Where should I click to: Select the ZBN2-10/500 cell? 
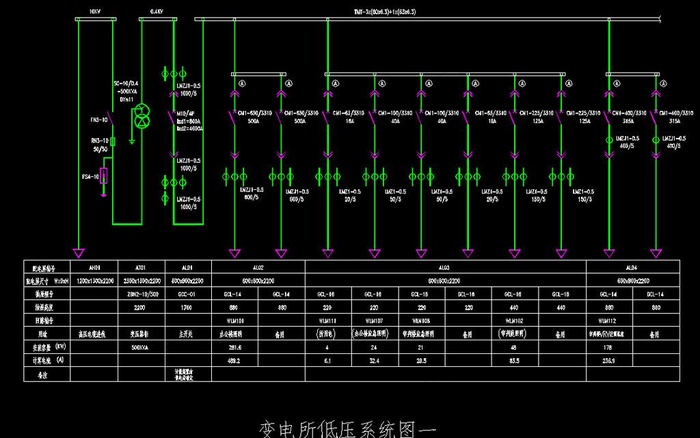(x=141, y=294)
